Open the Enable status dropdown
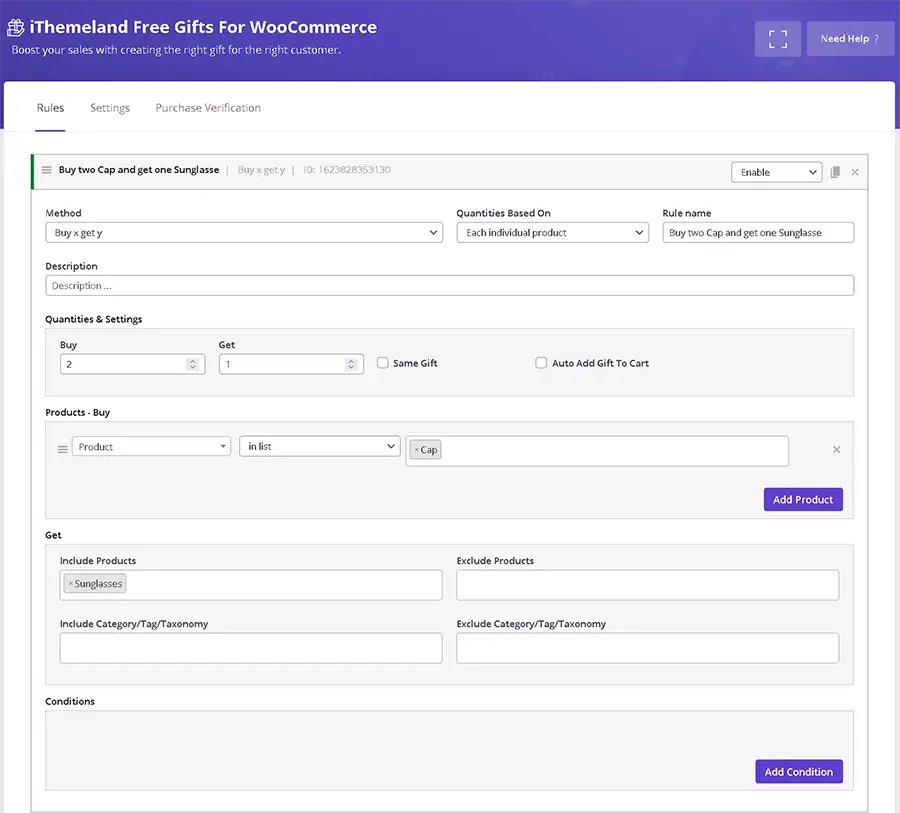This screenshot has height=813, width=900. point(776,172)
